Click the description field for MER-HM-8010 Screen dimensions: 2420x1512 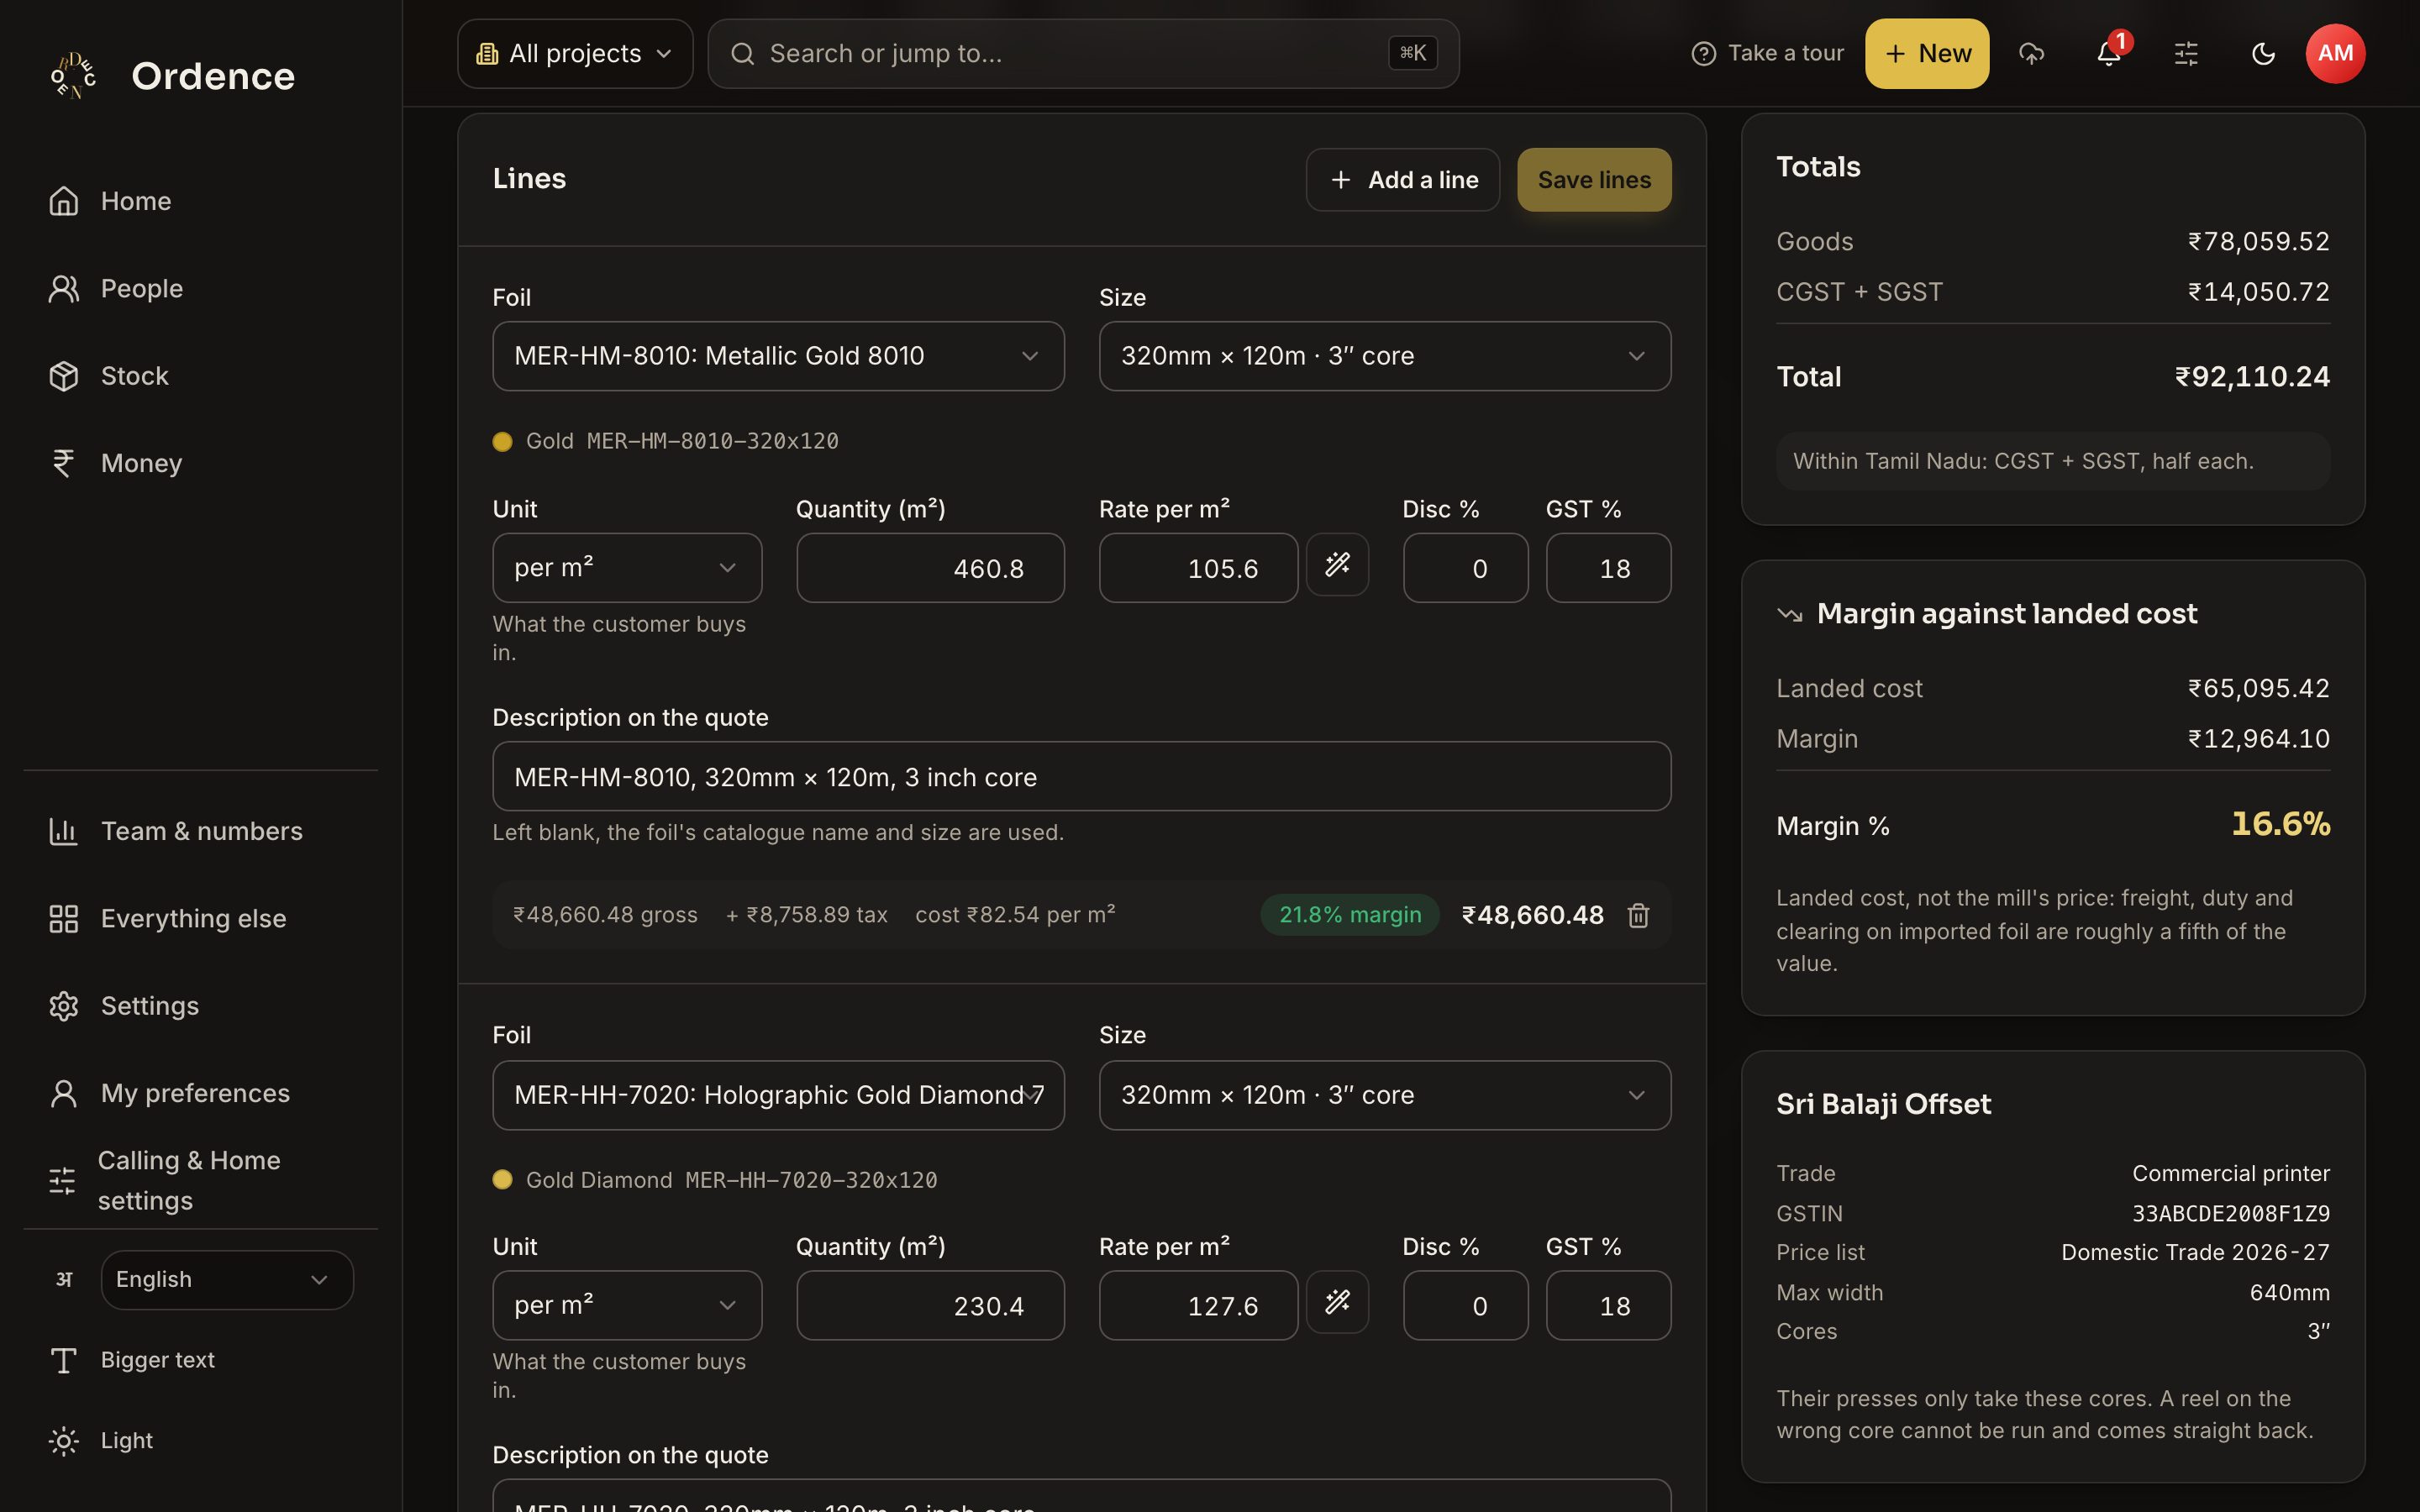coord(1082,776)
